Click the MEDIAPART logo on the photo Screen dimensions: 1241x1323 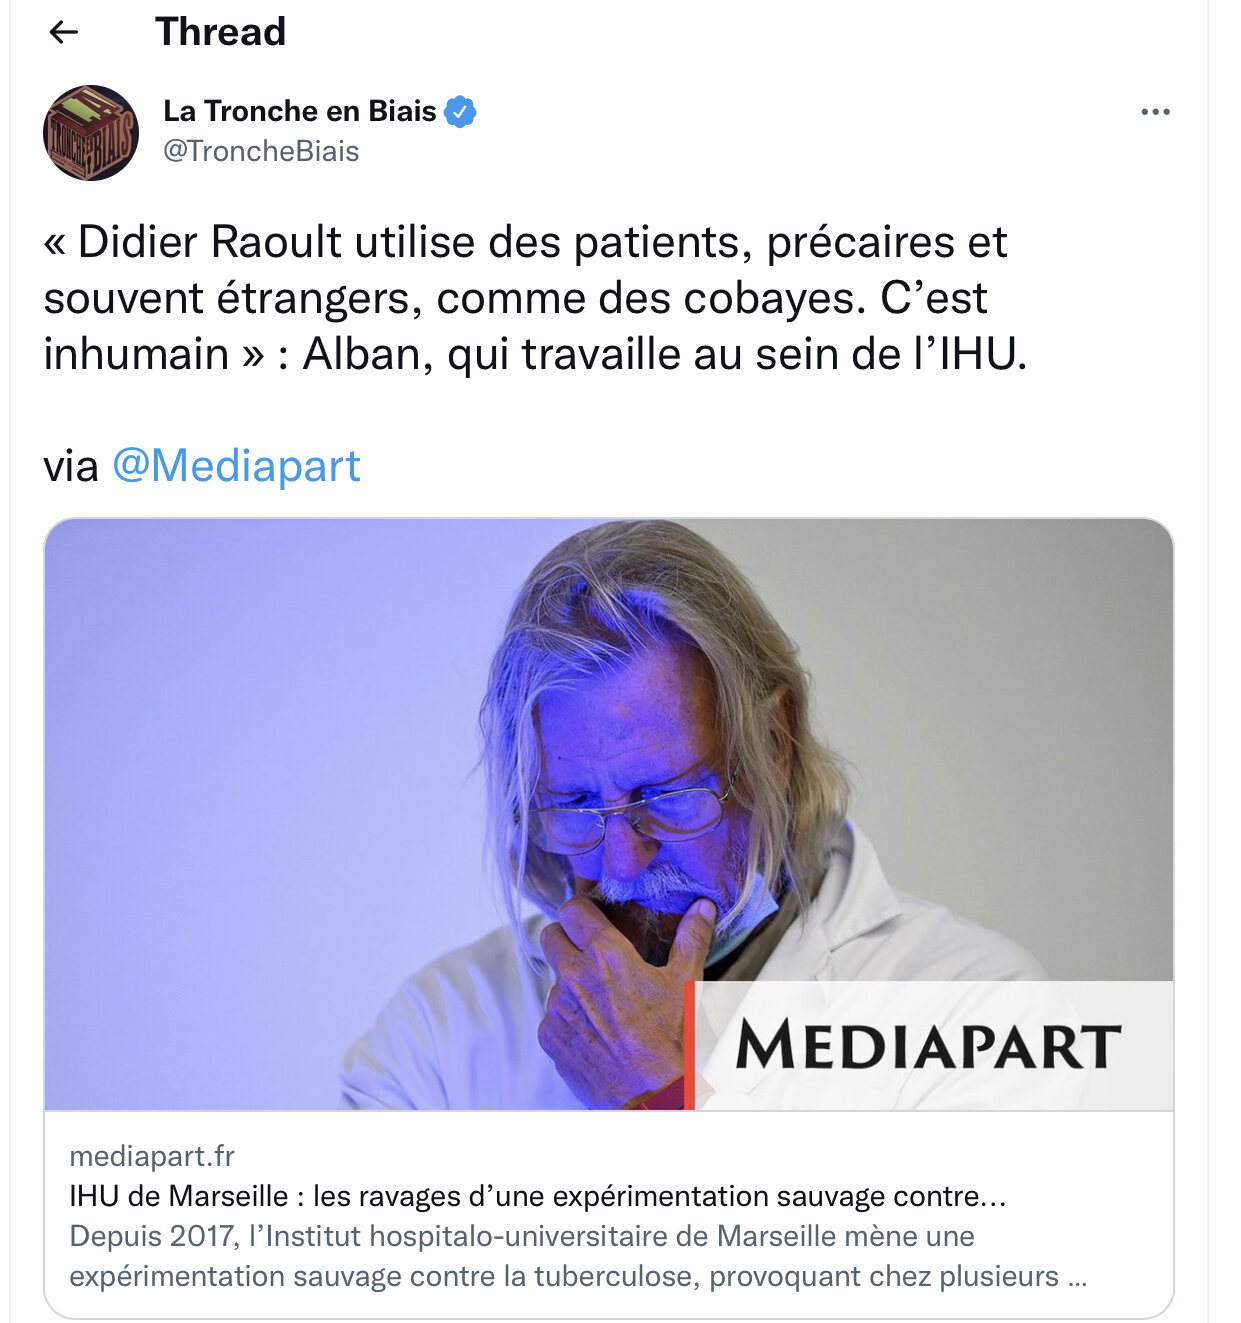[928, 1046]
